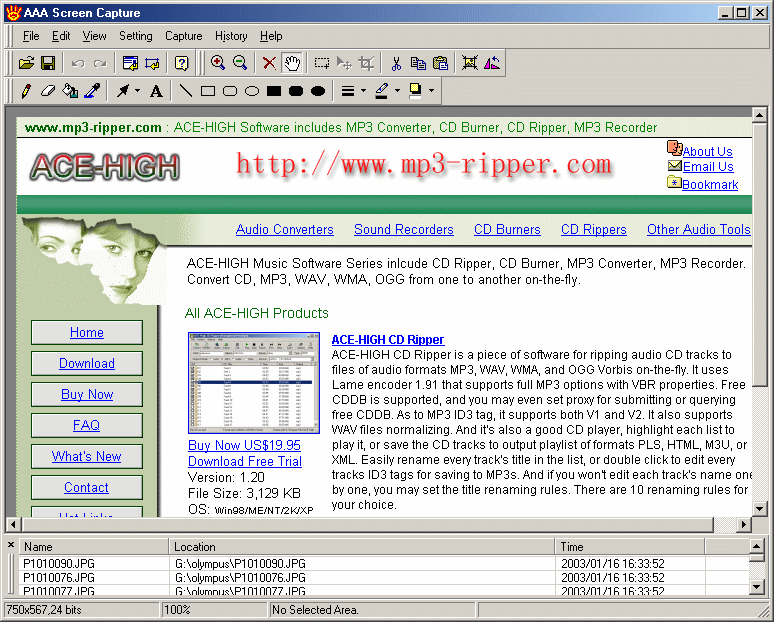Click the red X delete icon
The height and width of the screenshot is (622, 774).
point(269,63)
